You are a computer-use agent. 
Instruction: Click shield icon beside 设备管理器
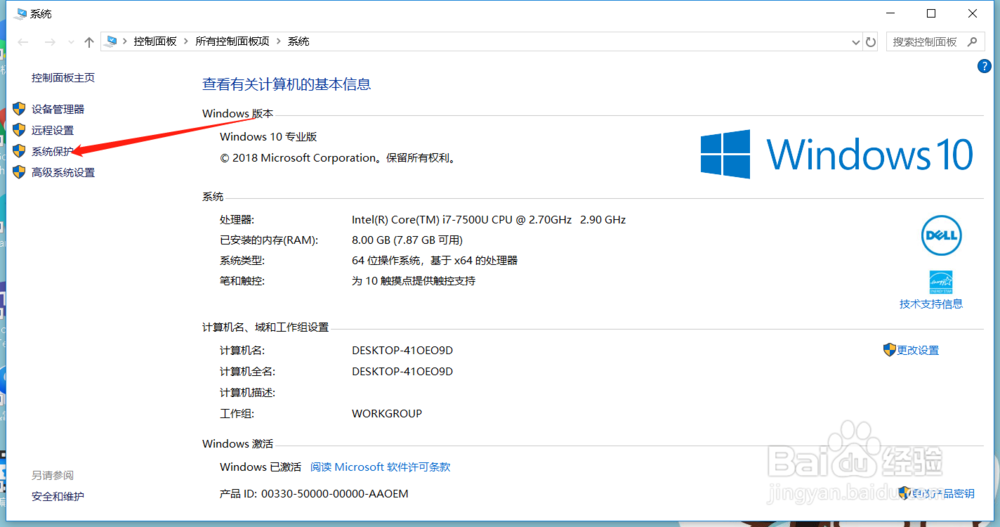click(19, 109)
